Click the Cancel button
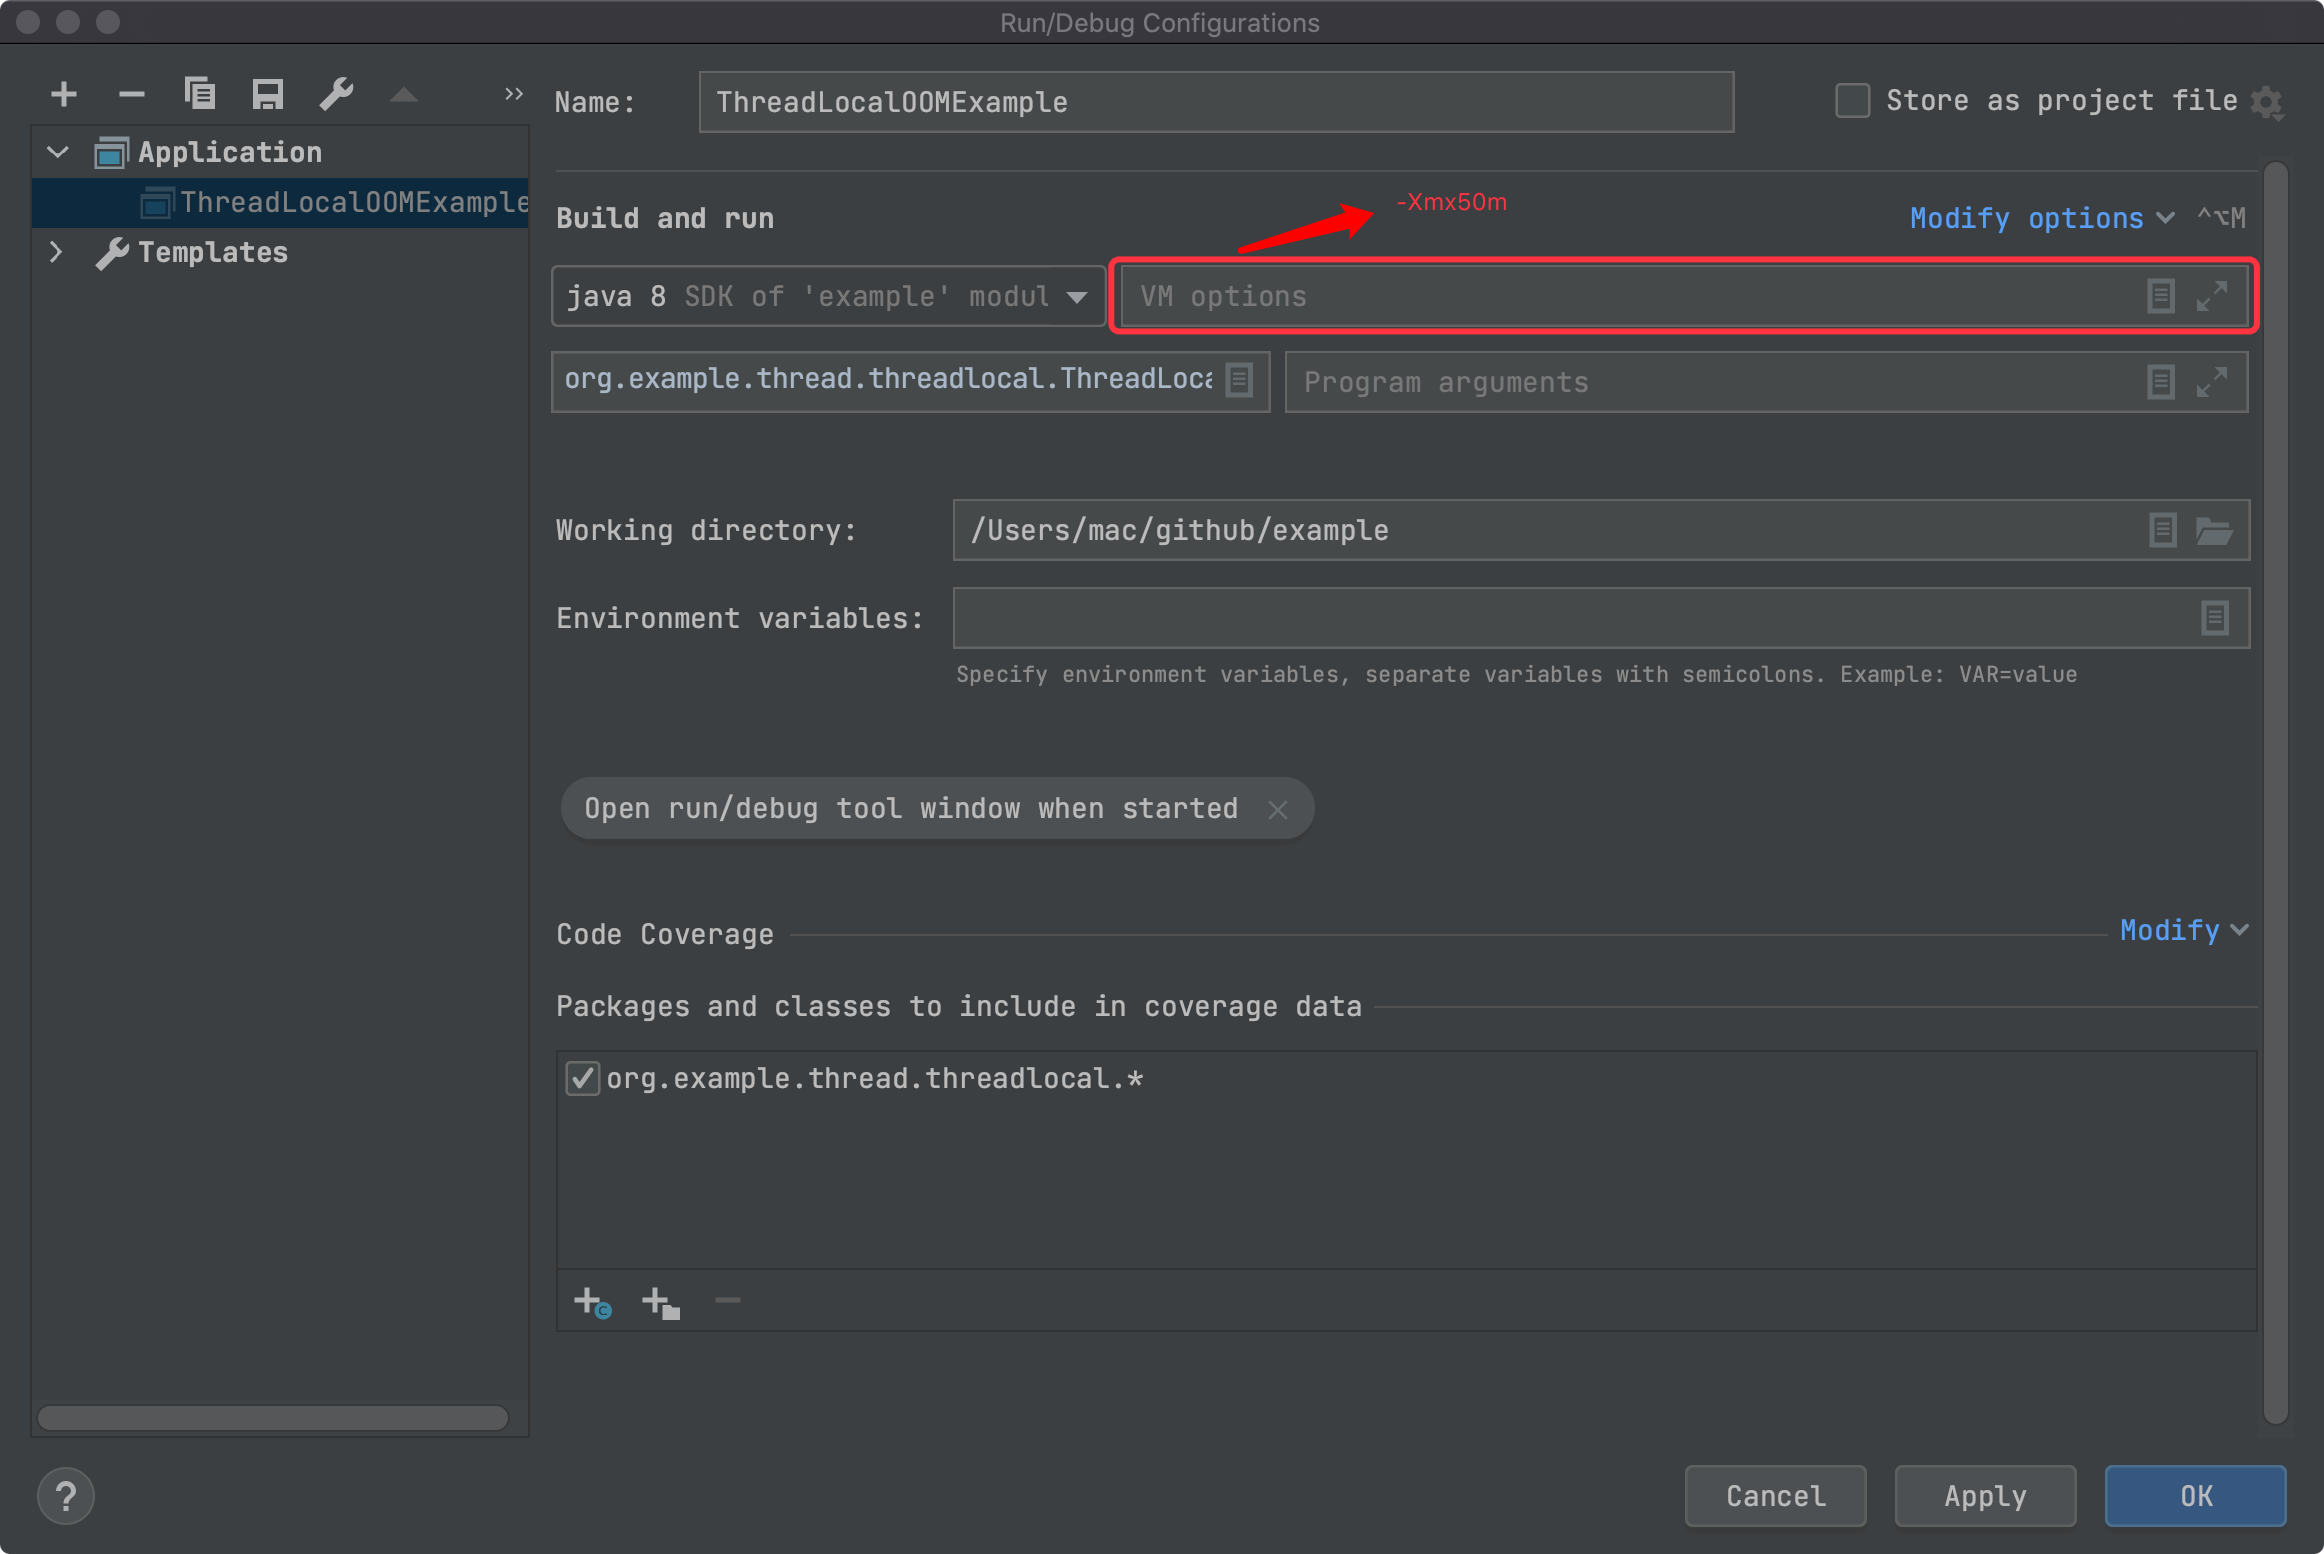The height and width of the screenshot is (1554, 2324). (x=1775, y=1495)
